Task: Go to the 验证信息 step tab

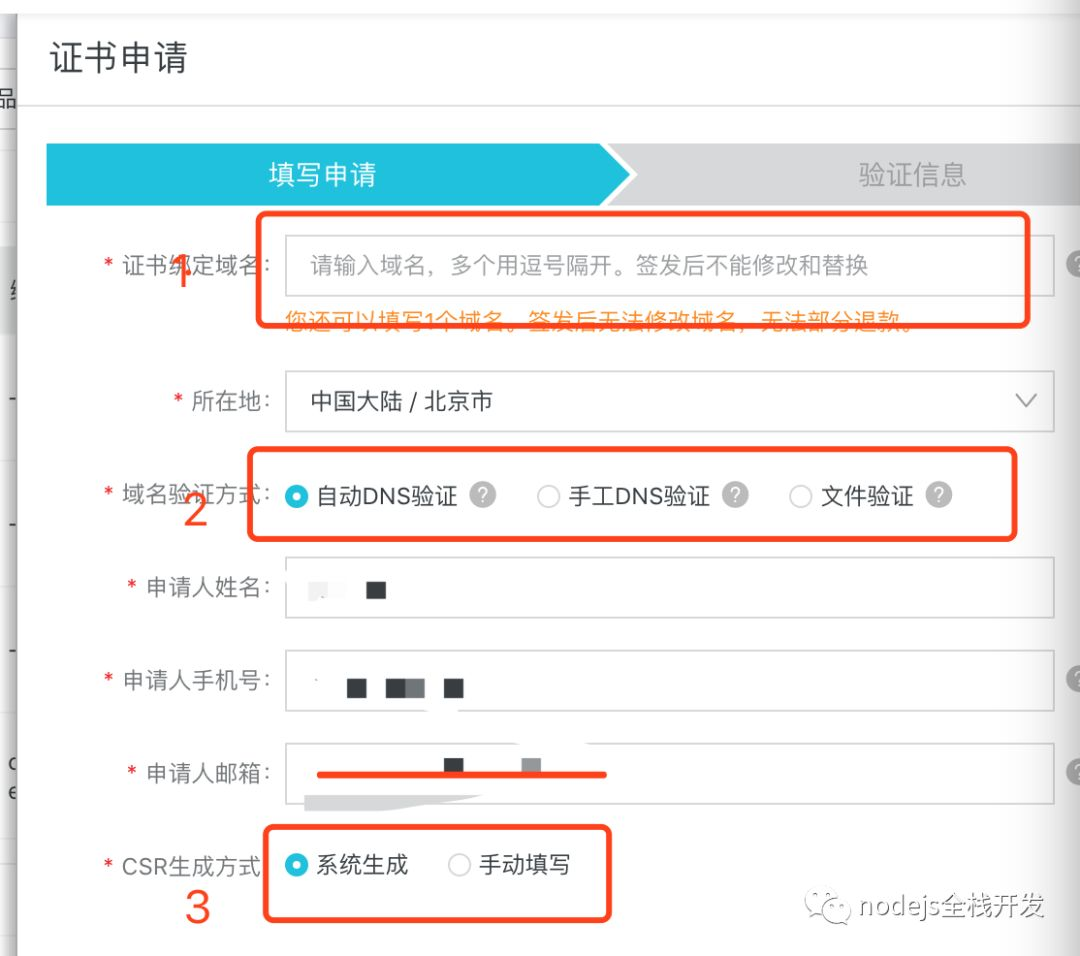Action: [x=910, y=175]
